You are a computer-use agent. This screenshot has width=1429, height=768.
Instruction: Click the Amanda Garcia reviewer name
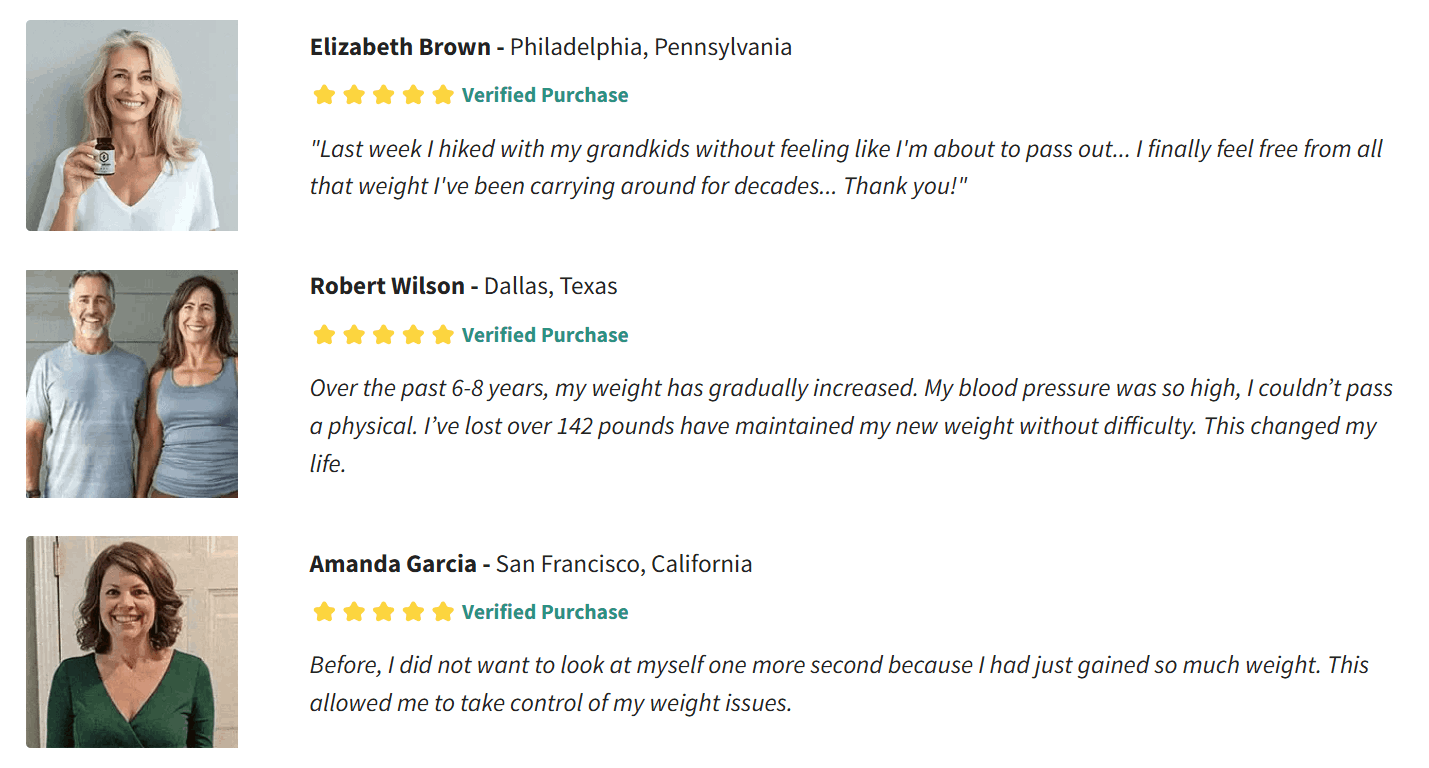393,564
